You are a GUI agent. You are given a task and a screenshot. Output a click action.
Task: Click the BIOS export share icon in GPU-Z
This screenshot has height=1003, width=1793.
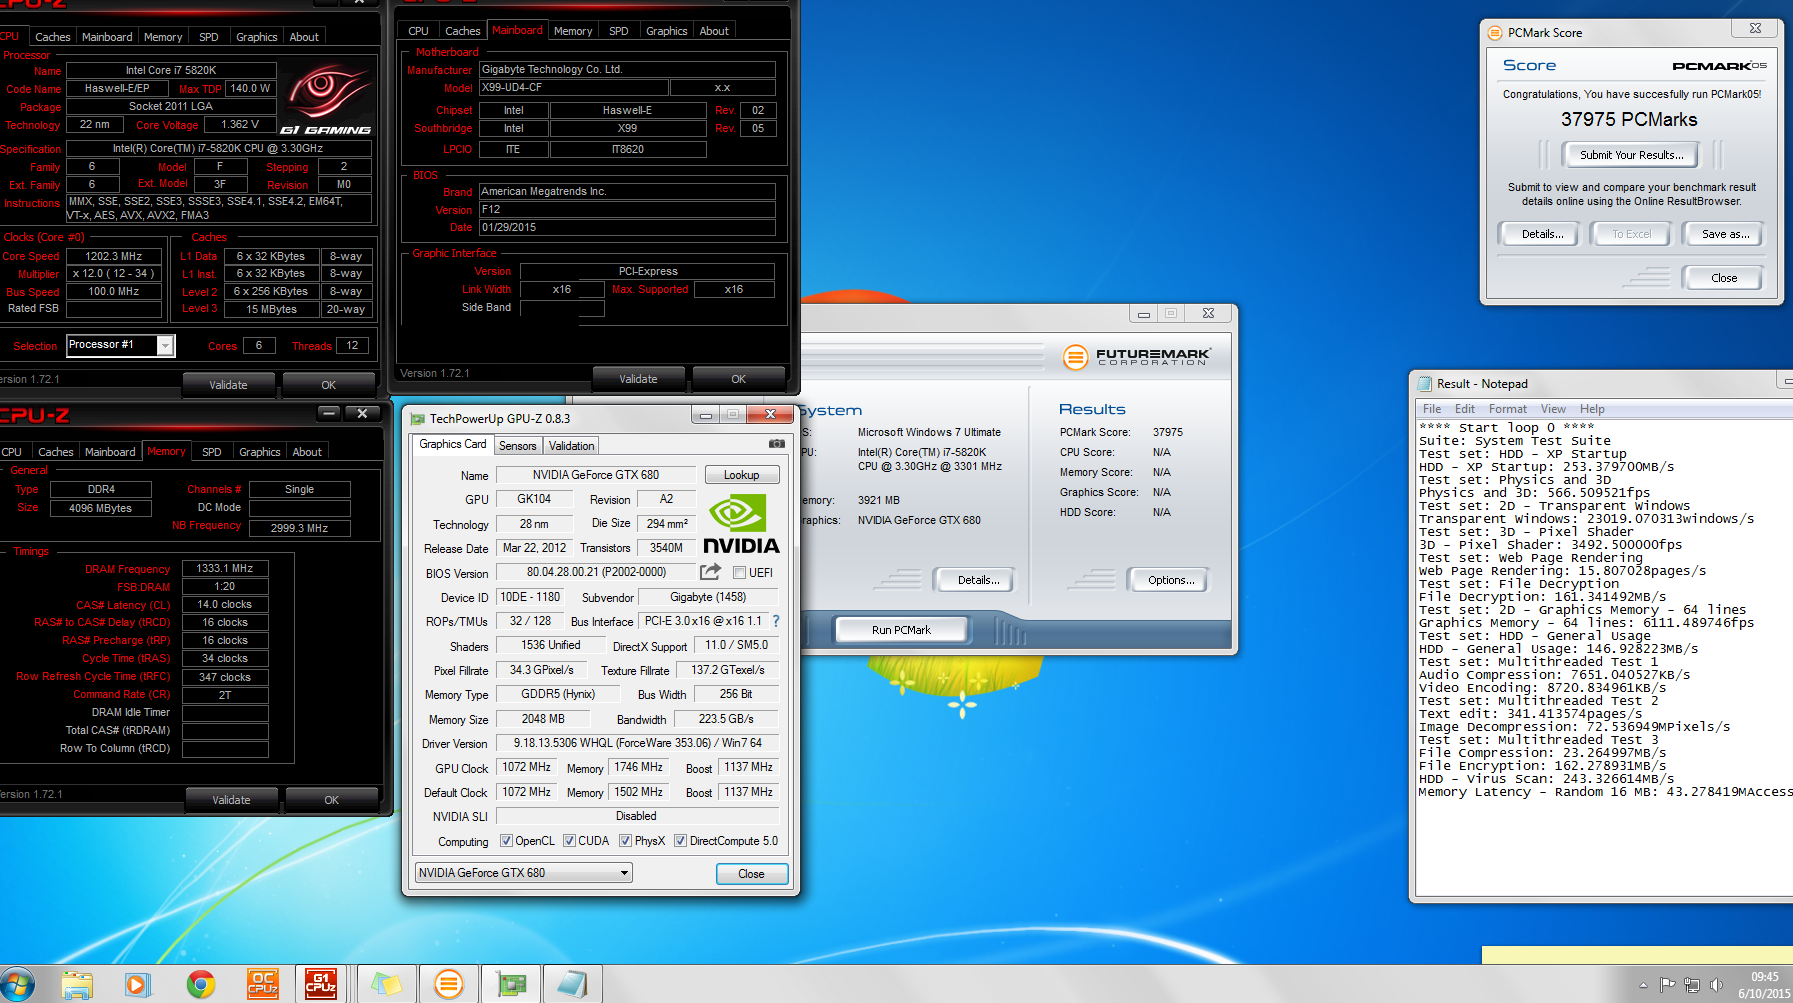click(x=710, y=572)
